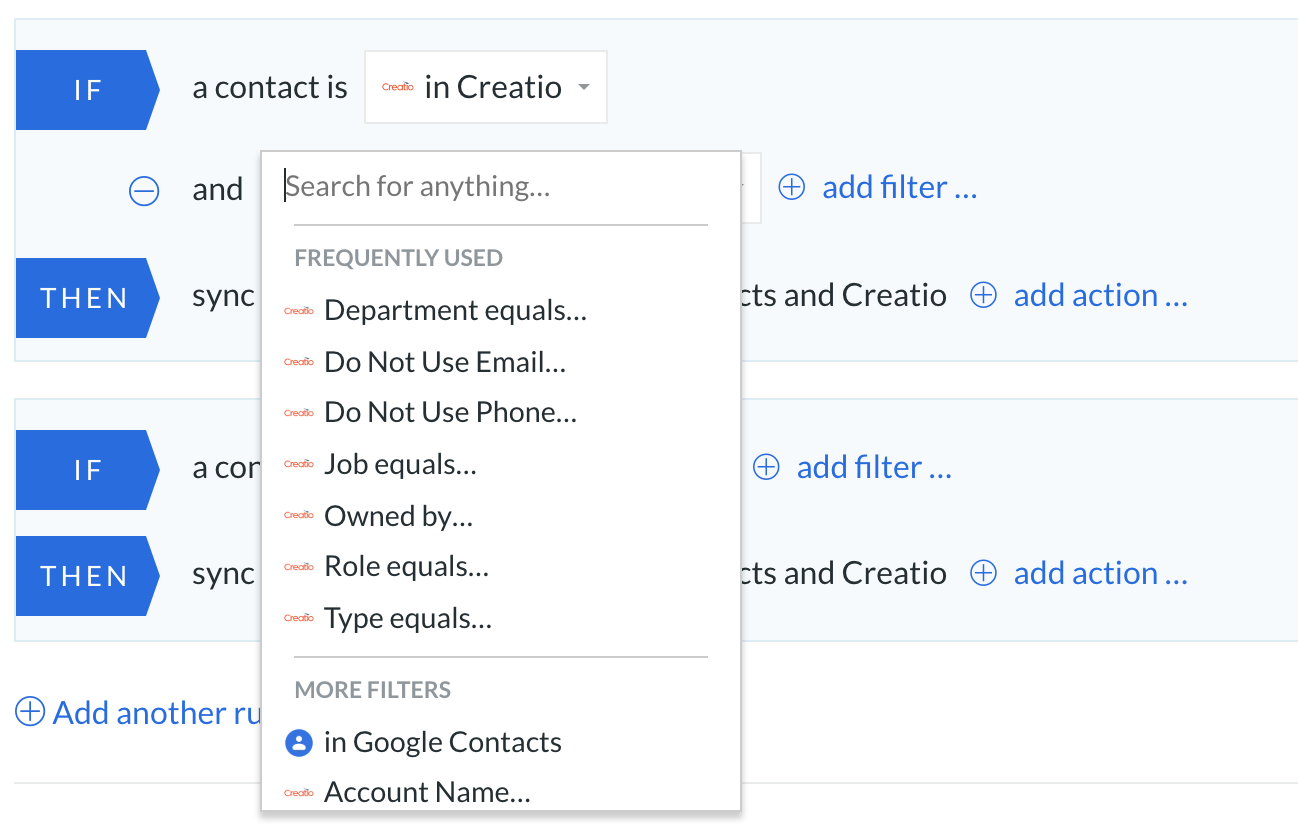Click 'add filter …' in second rule
This screenshot has width=1298, height=830.
coord(874,467)
